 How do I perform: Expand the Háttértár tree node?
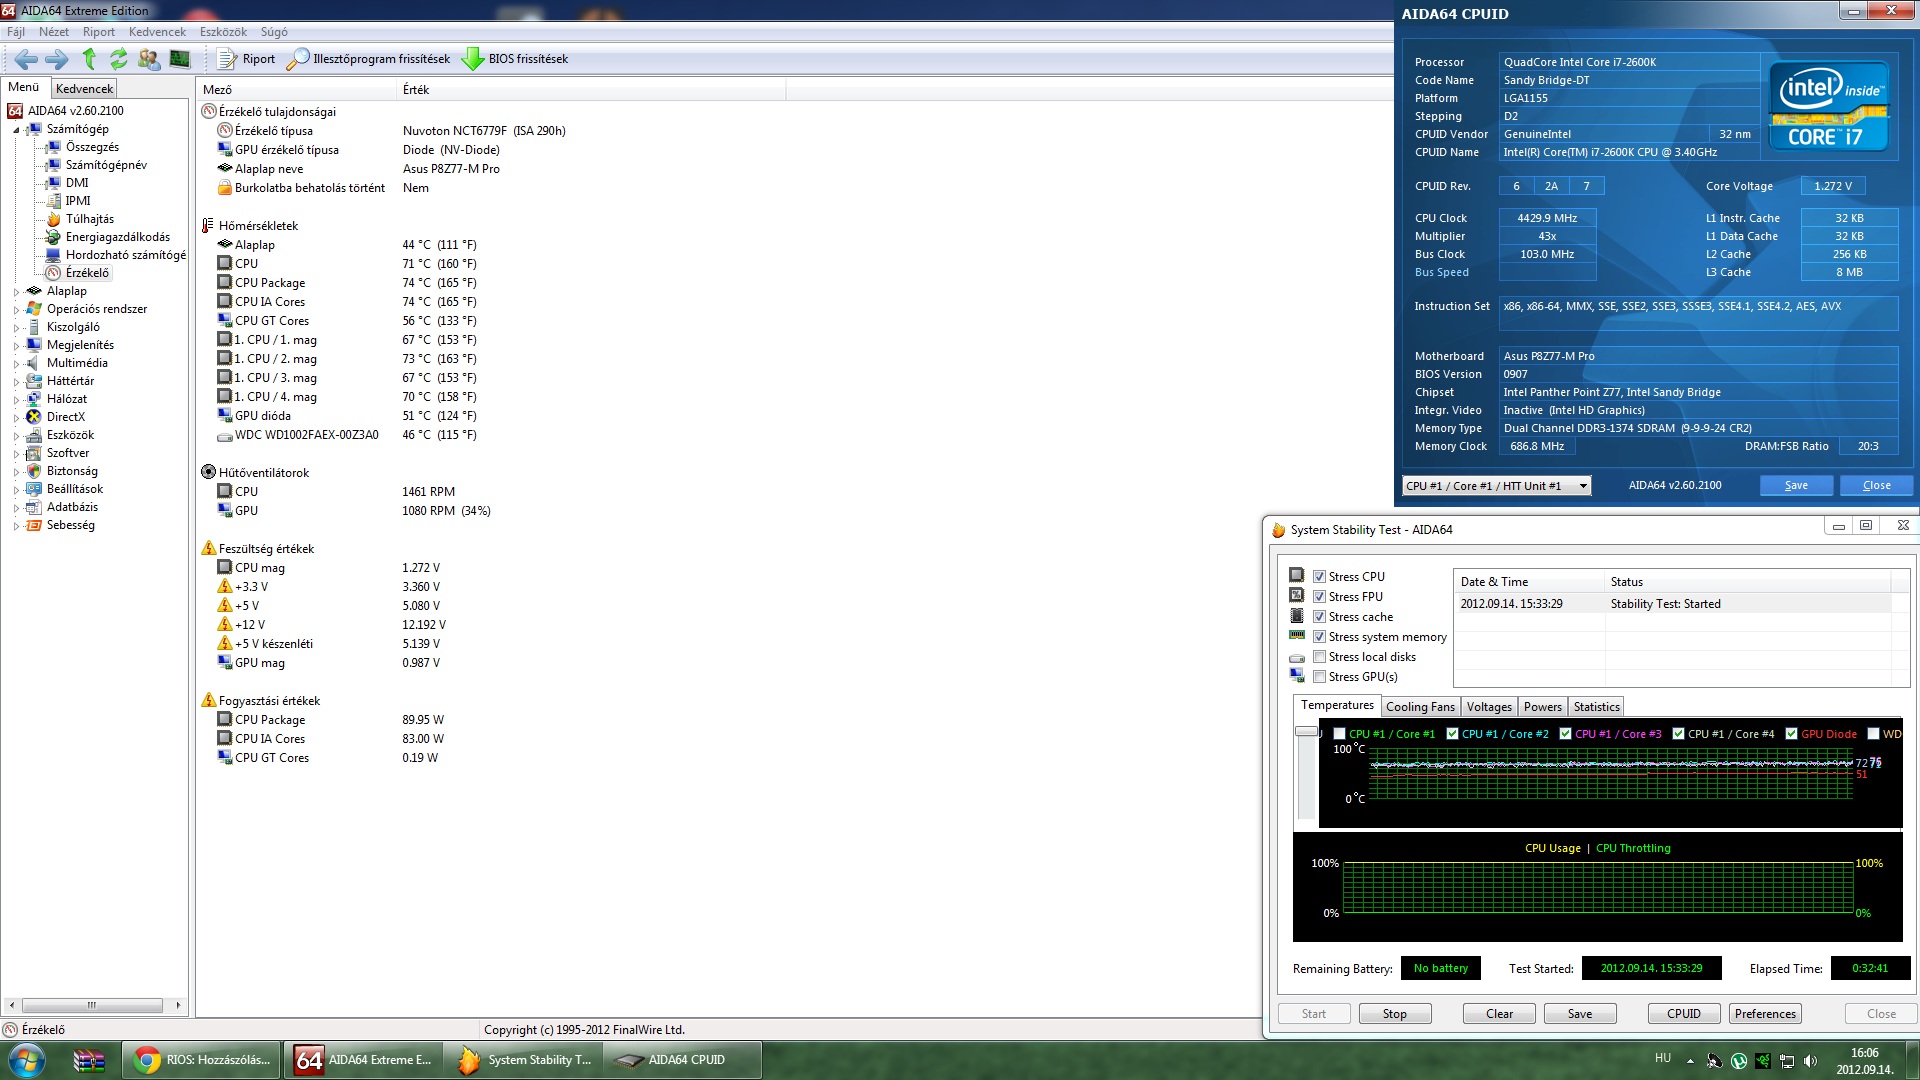click(16, 382)
